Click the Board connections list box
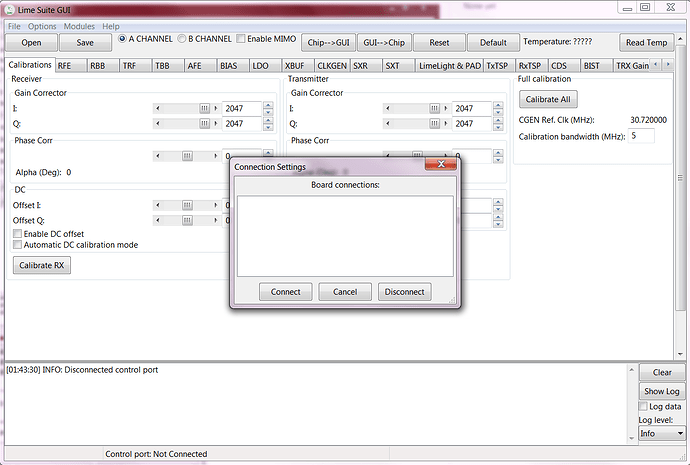 (345, 236)
